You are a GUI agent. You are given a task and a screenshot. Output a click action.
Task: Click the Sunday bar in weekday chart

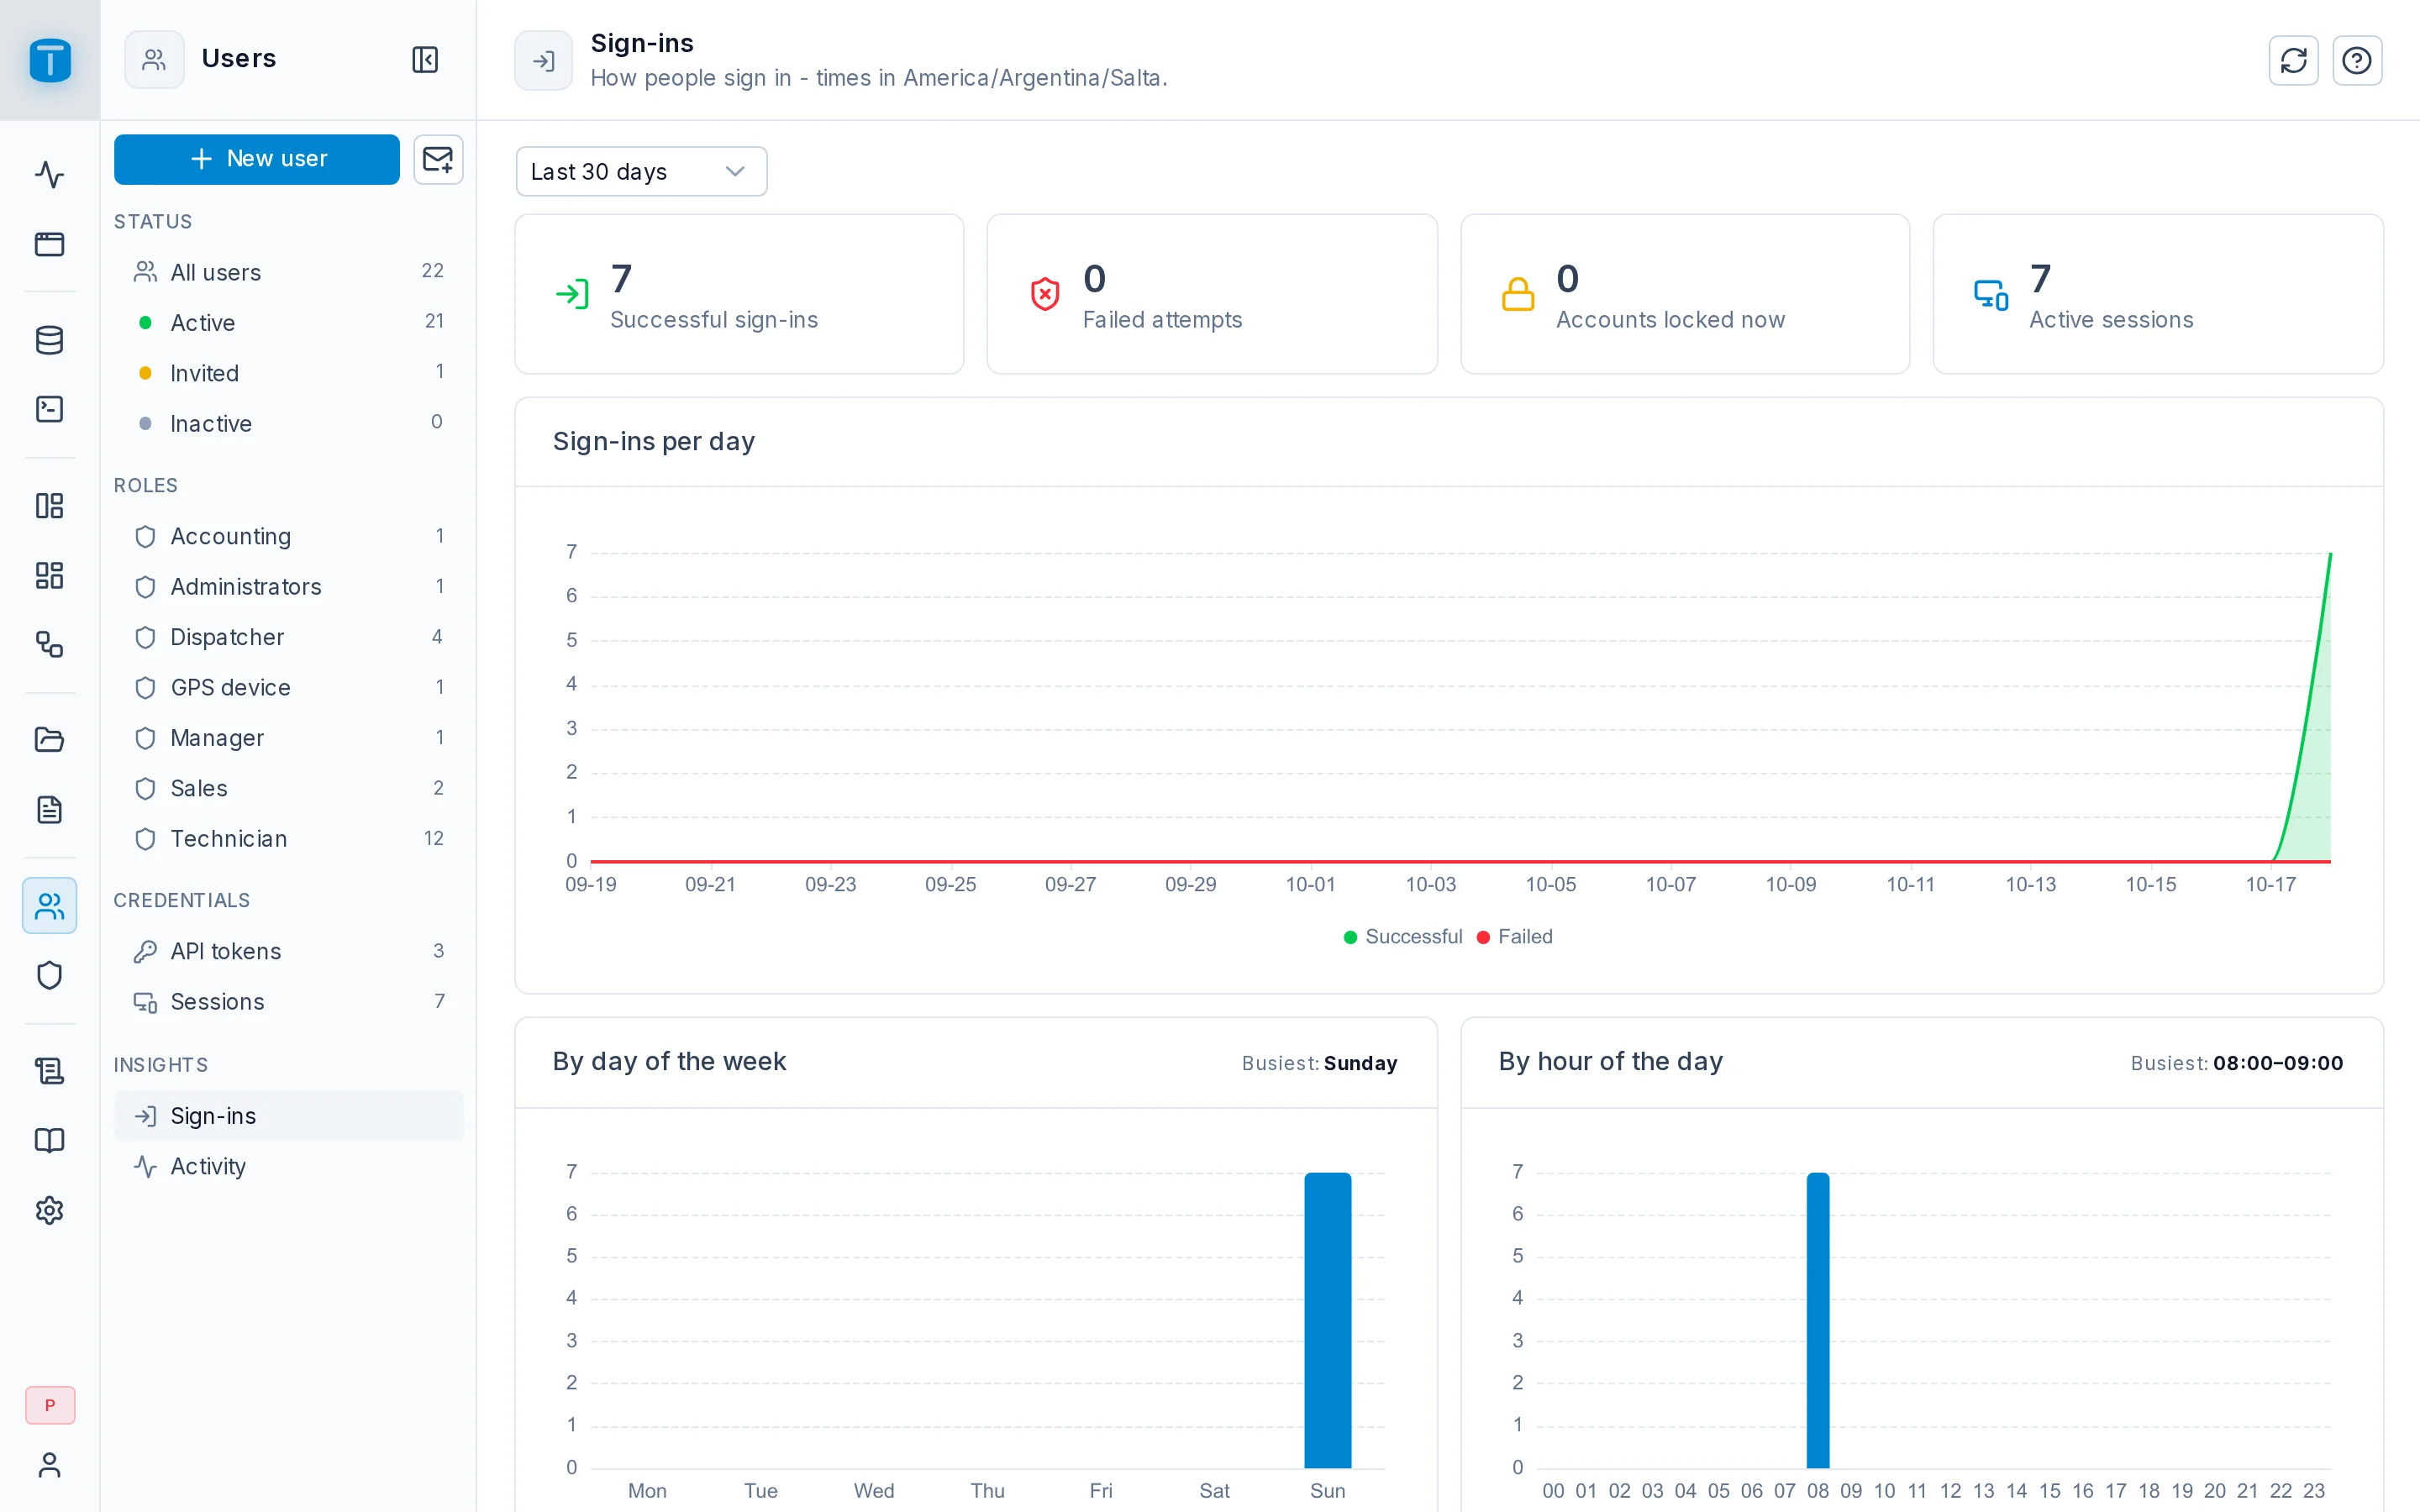pos(1327,1320)
